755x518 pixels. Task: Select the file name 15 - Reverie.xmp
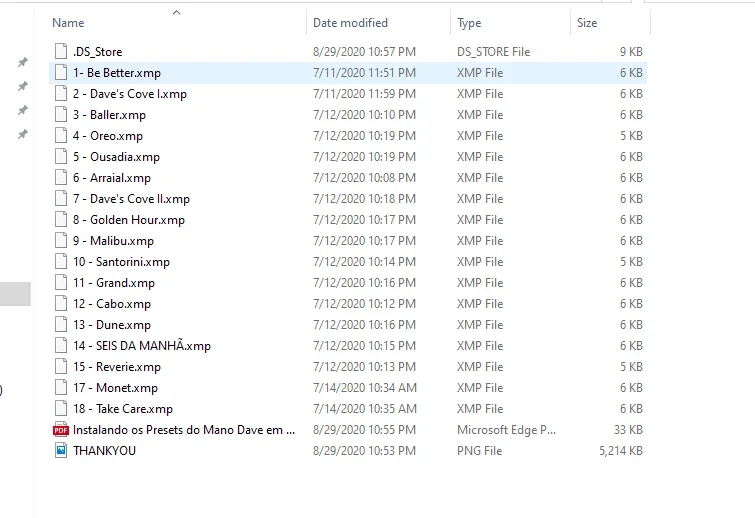pyautogui.click(x=117, y=367)
